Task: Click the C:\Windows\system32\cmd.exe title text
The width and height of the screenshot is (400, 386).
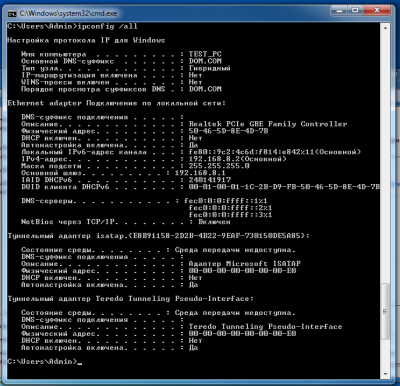Action: coord(68,14)
